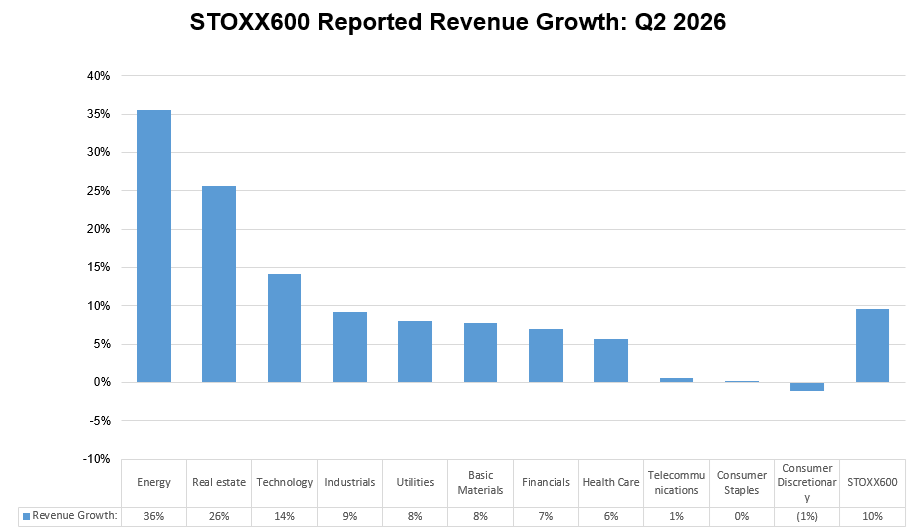This screenshot has width=911, height=529.
Task: Select the Energy revenue growth bar
Action: (154, 246)
